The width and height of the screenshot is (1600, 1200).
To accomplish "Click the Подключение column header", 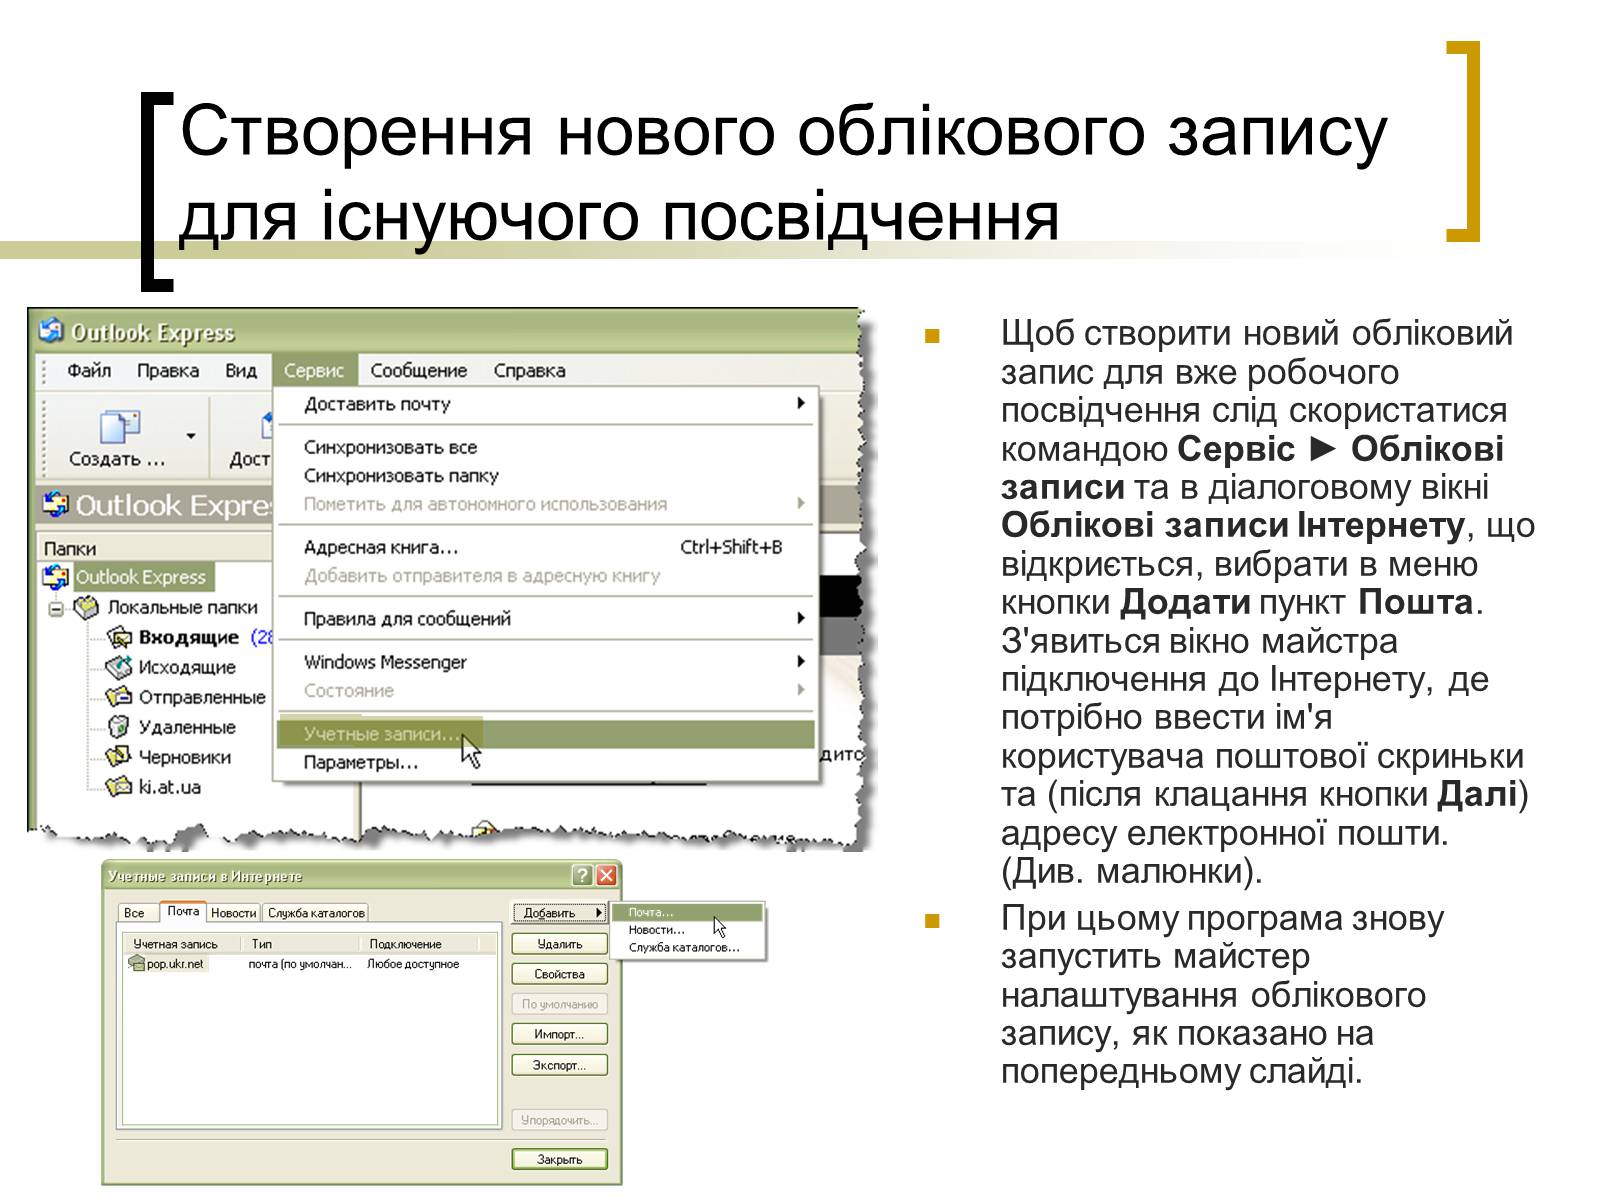I will [x=420, y=944].
